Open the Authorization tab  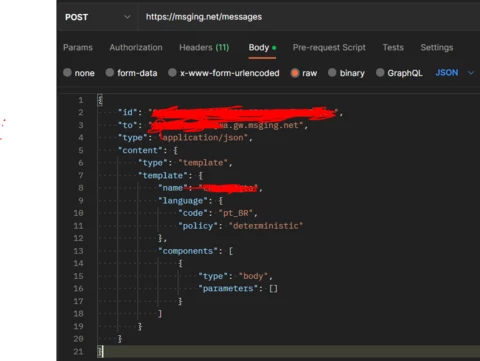click(x=136, y=47)
